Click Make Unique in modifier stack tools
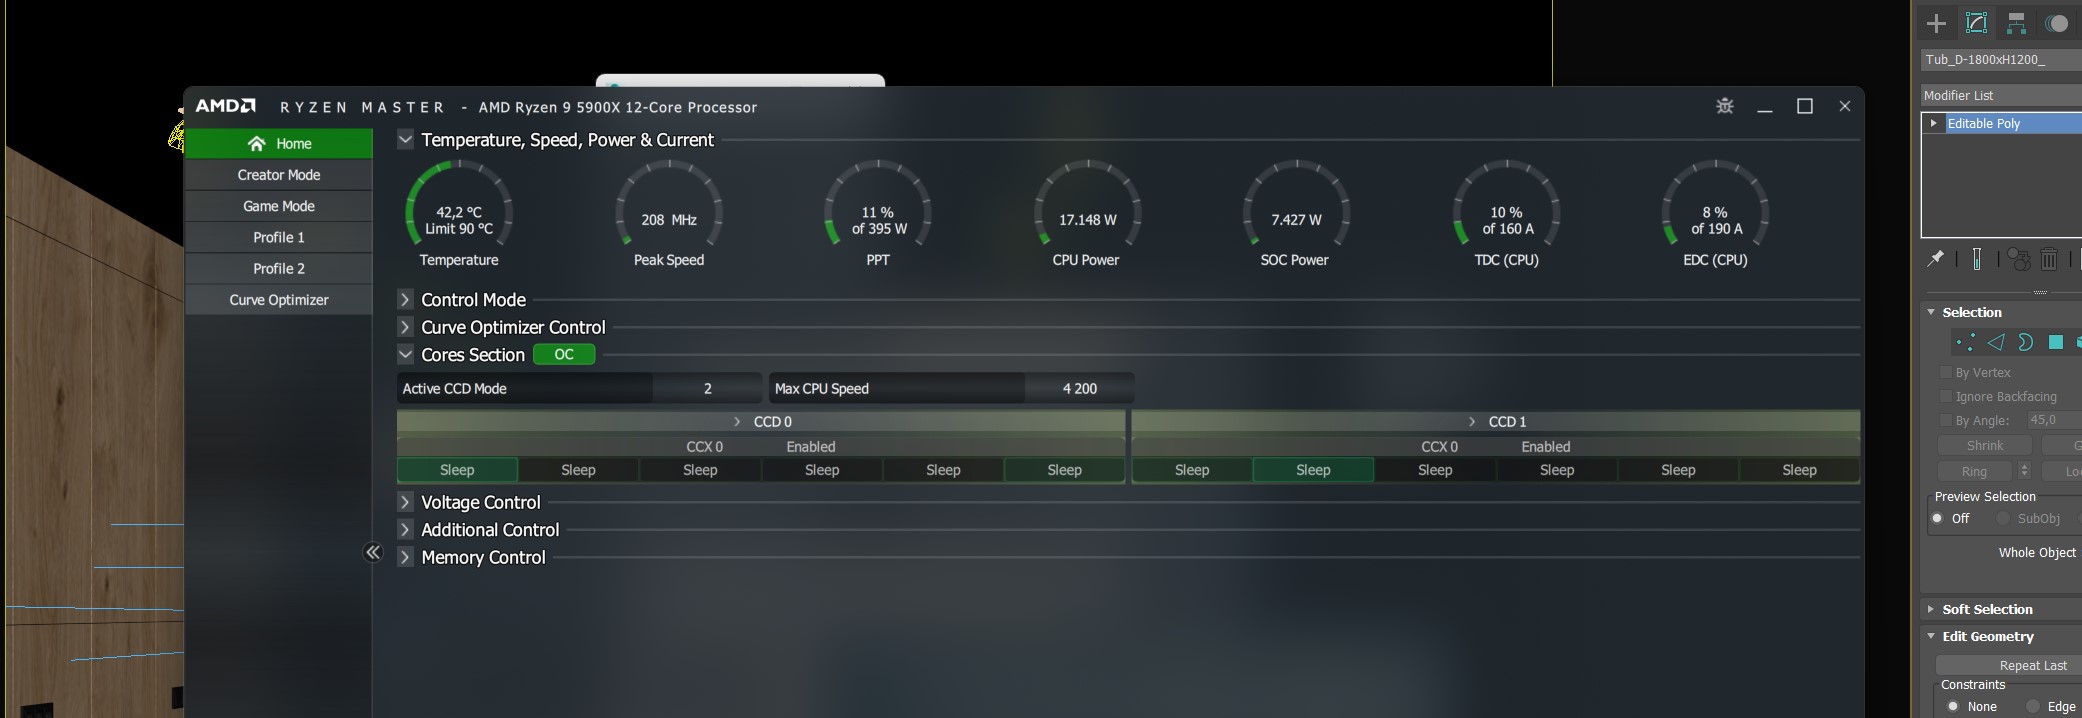This screenshot has width=2082, height=718. [2019, 259]
